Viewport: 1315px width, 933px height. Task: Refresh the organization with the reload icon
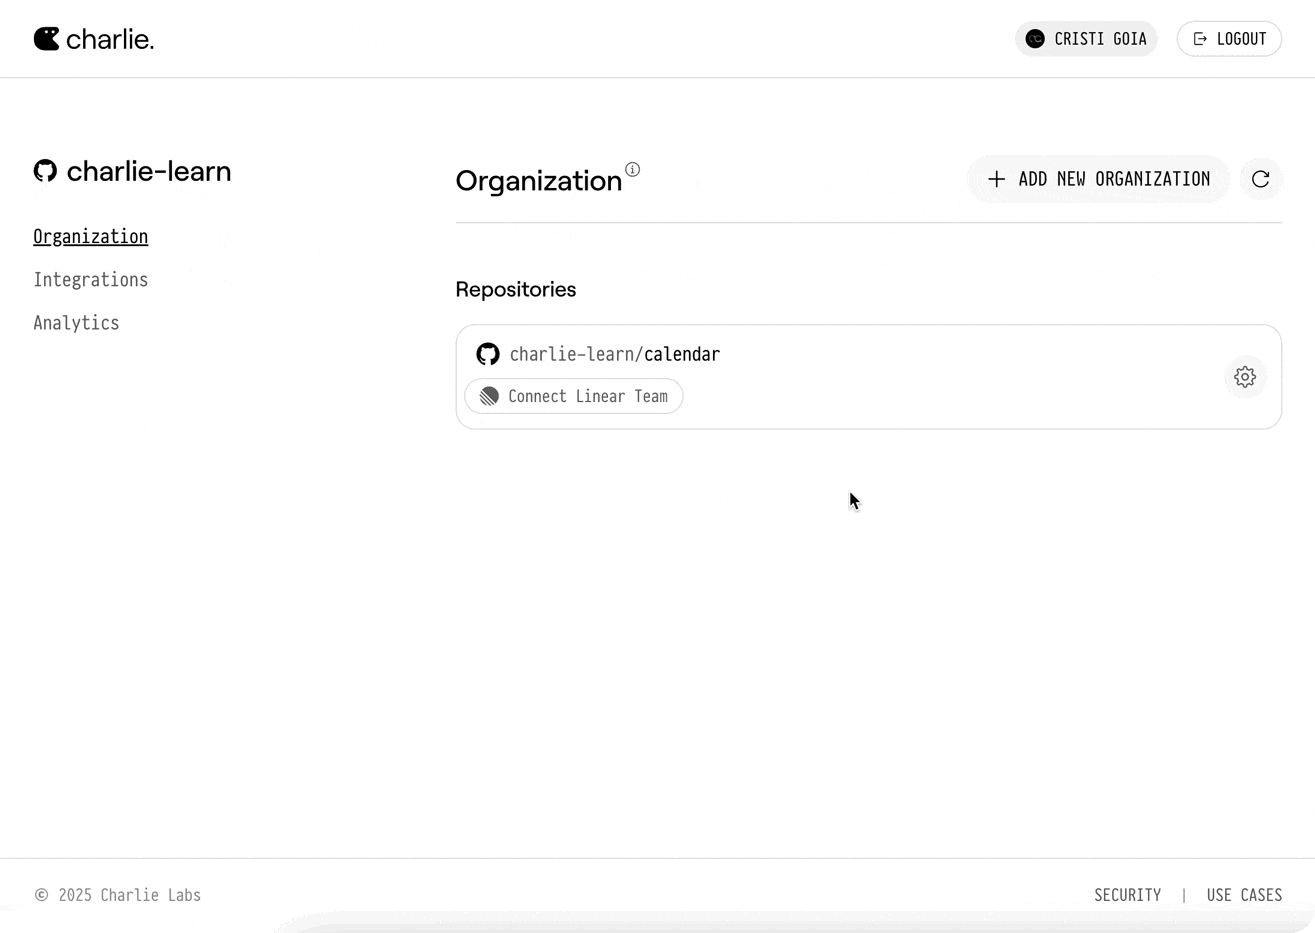pyautogui.click(x=1261, y=179)
